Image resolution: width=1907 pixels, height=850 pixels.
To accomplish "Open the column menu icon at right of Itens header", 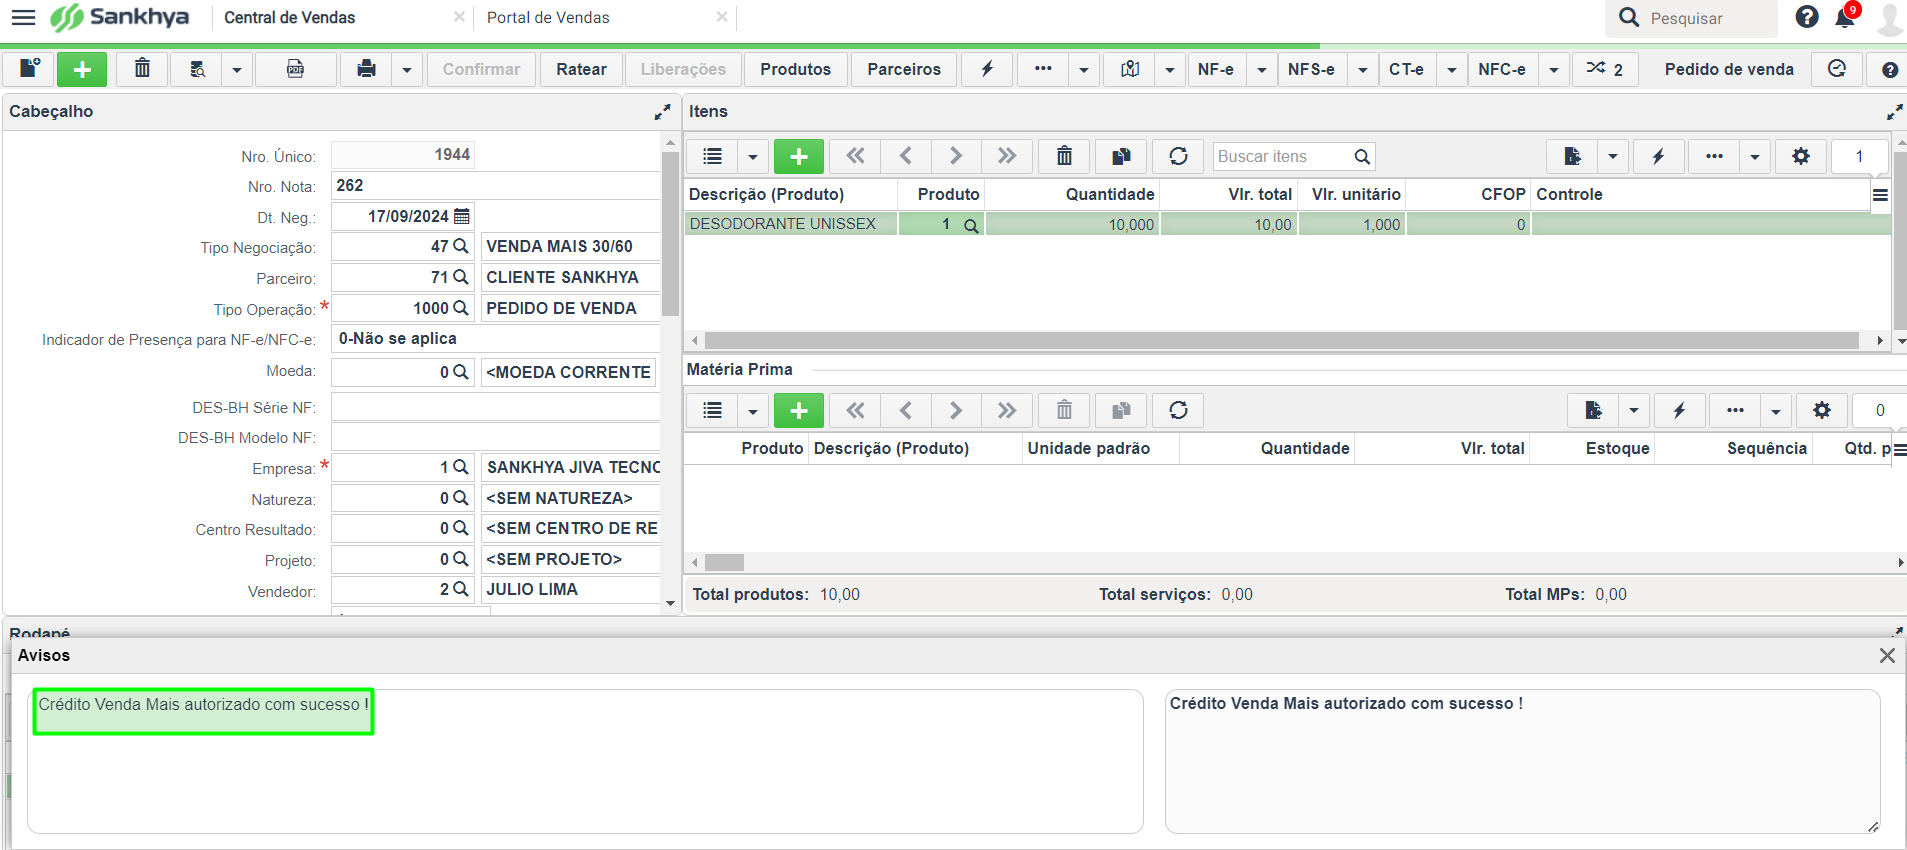I will tap(1880, 195).
